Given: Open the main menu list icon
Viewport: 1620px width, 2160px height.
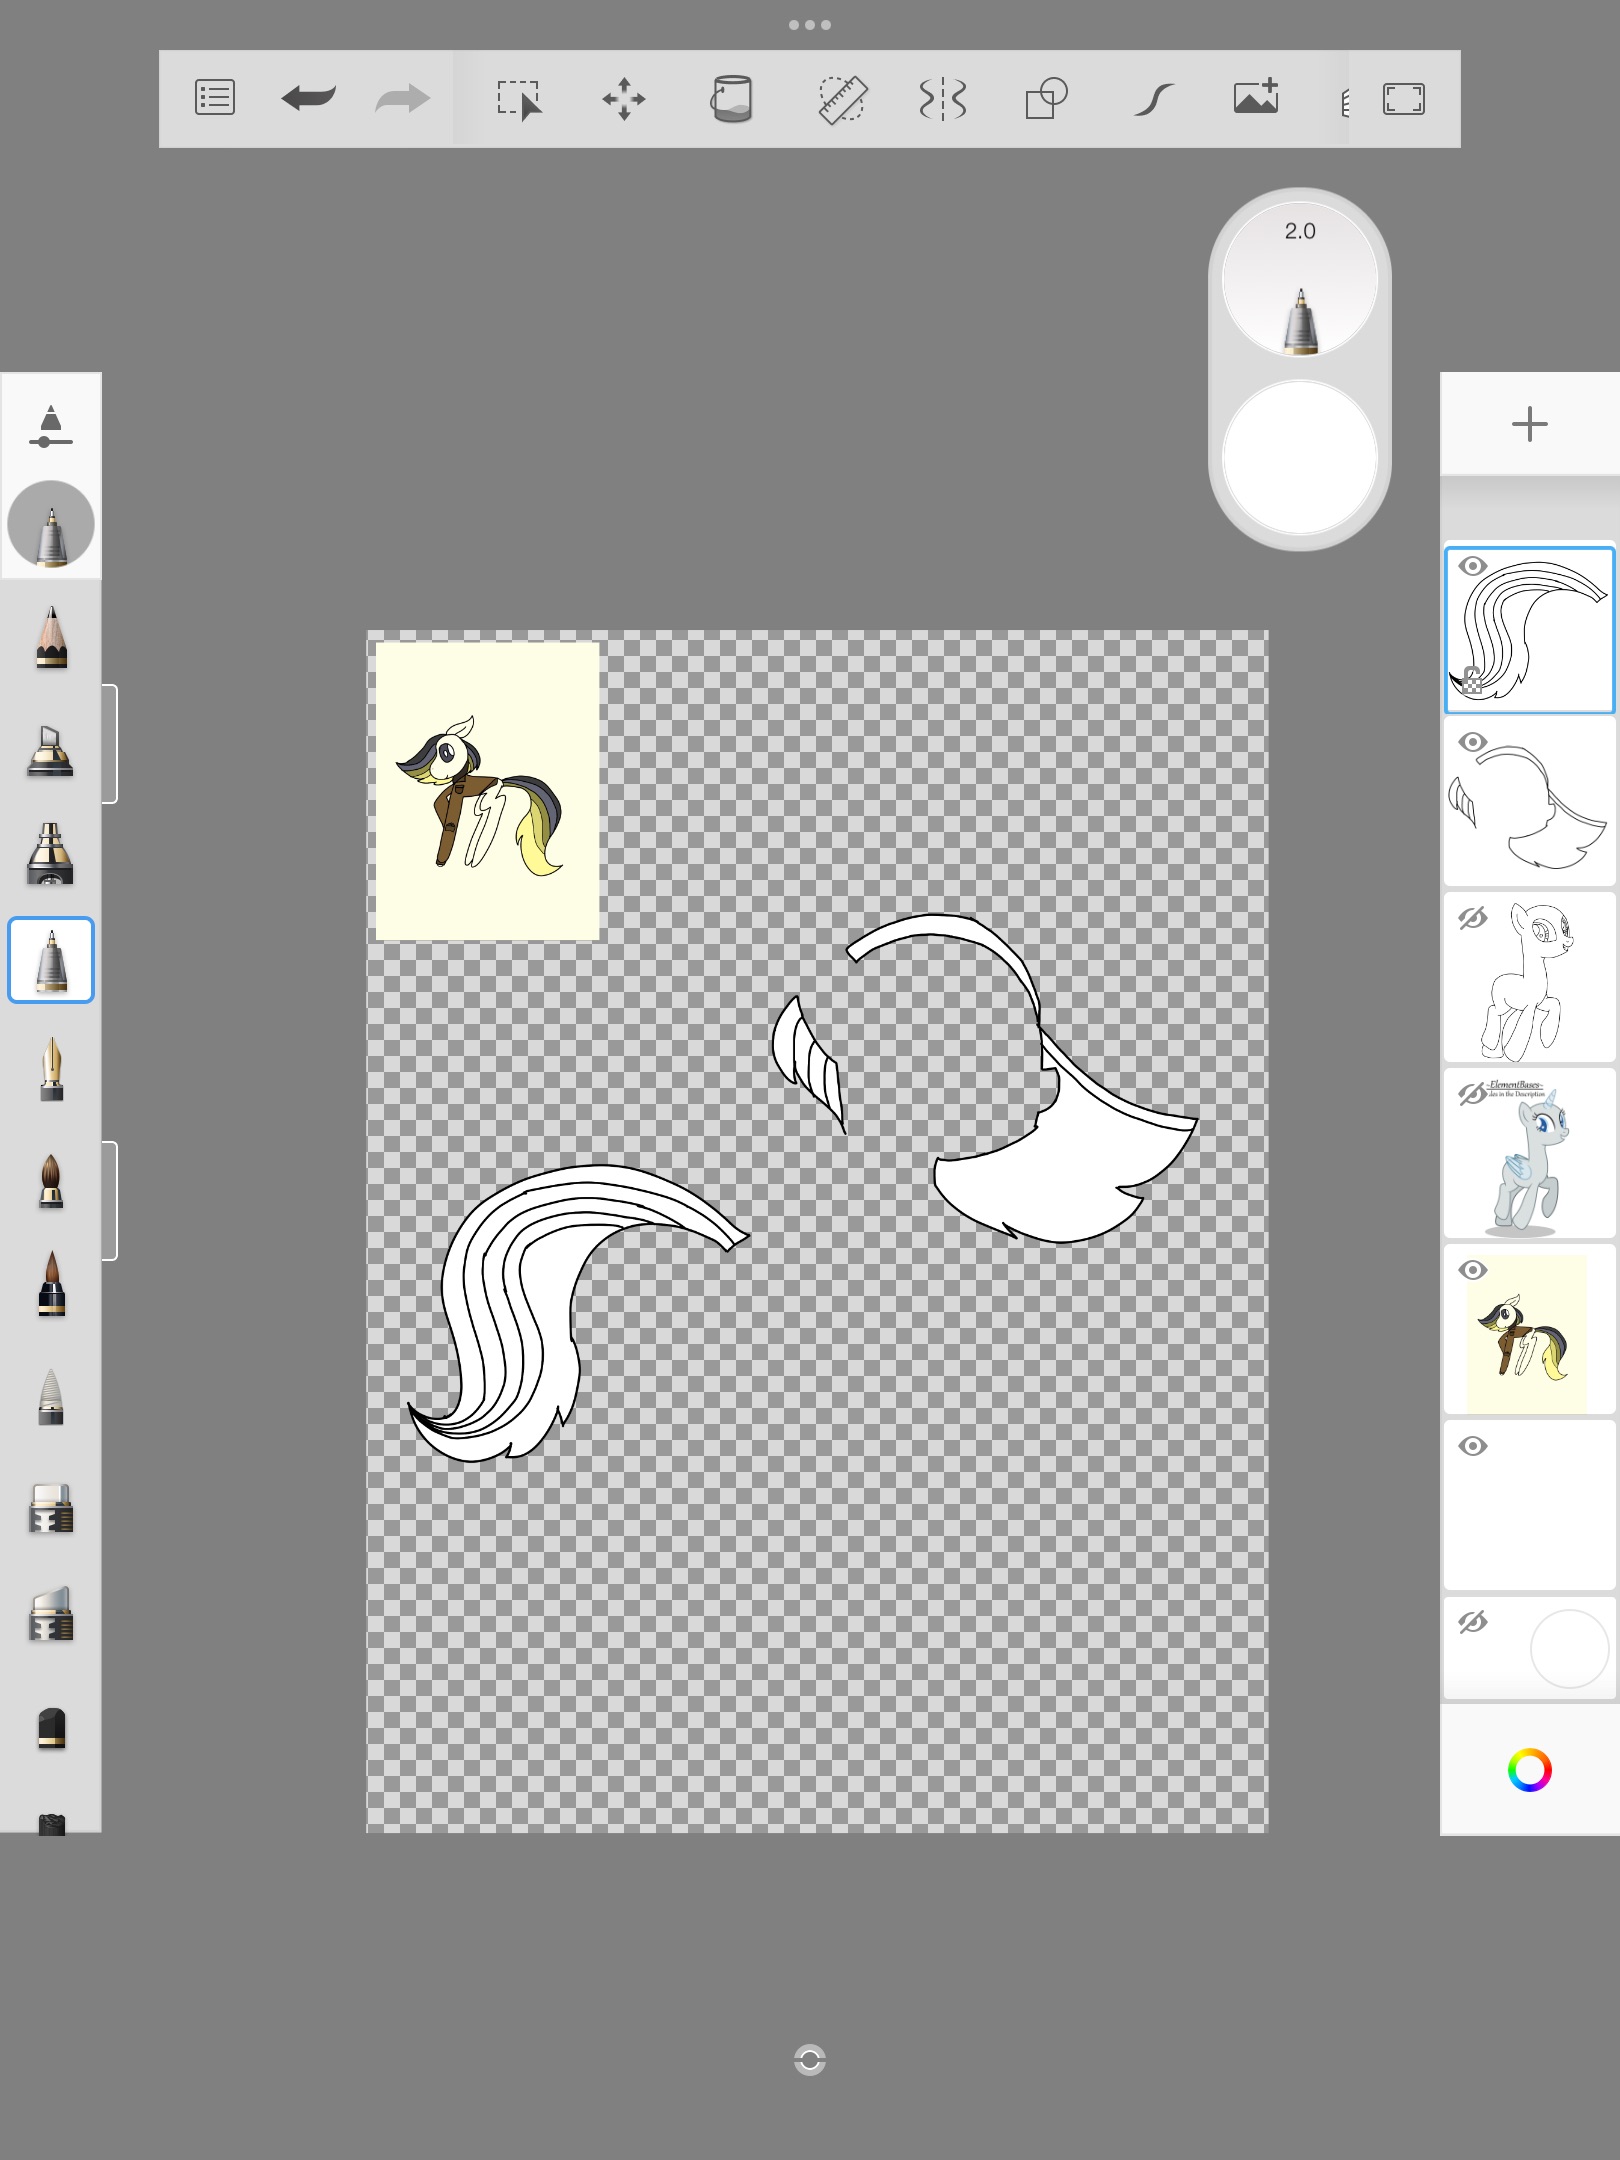Looking at the screenshot, I should [x=215, y=98].
